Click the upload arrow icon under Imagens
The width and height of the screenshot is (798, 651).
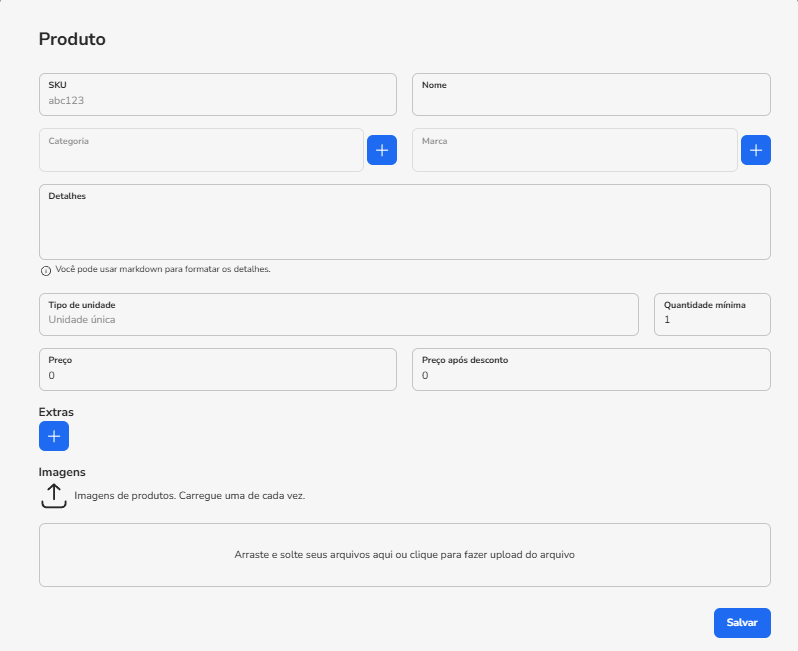pyautogui.click(x=54, y=496)
